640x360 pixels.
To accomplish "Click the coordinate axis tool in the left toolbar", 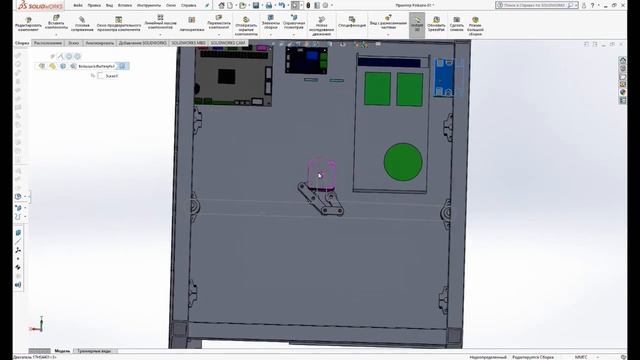I will [18, 250].
